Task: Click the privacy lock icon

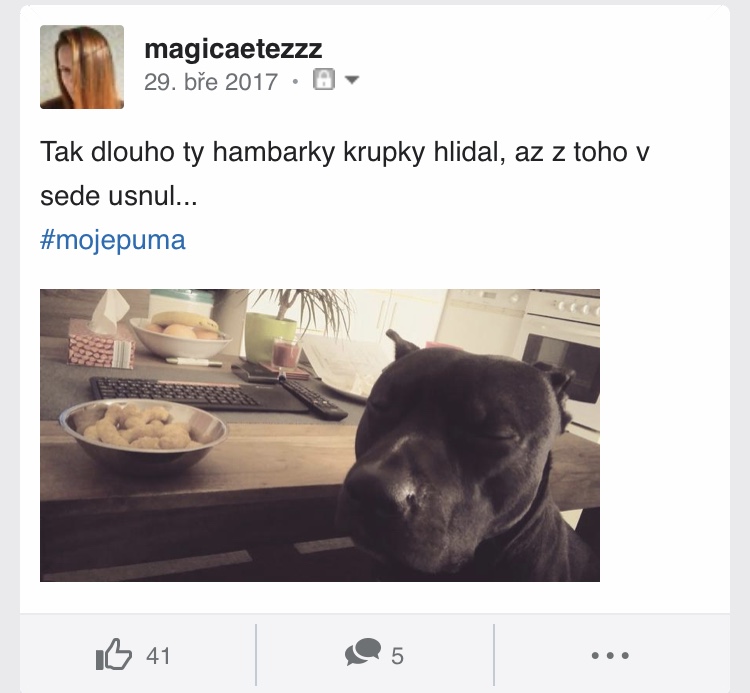Action: 324,79
